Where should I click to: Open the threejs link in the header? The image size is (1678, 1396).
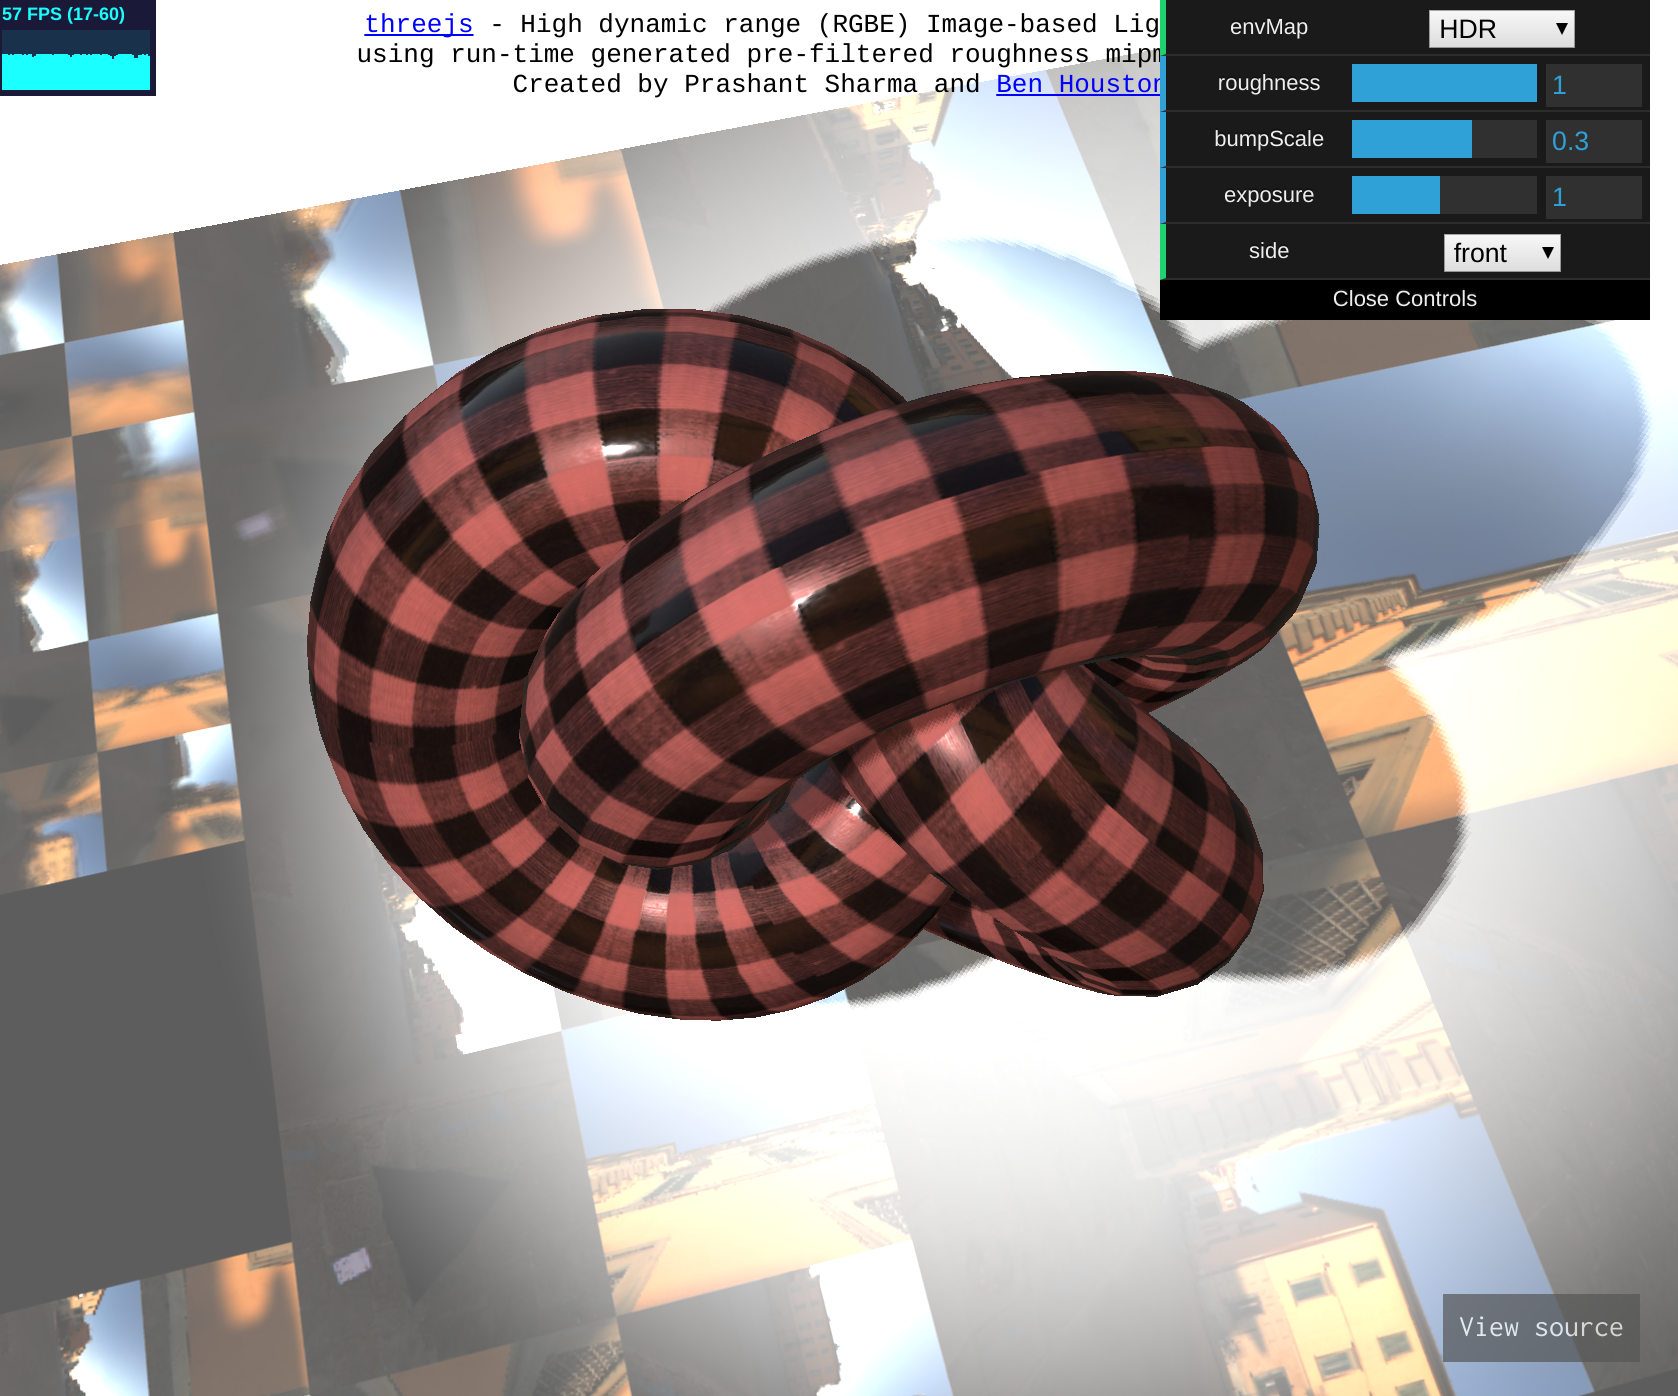417,24
